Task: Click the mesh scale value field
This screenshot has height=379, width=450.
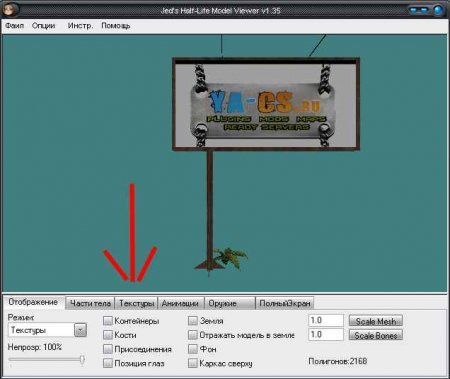Action: (325, 321)
